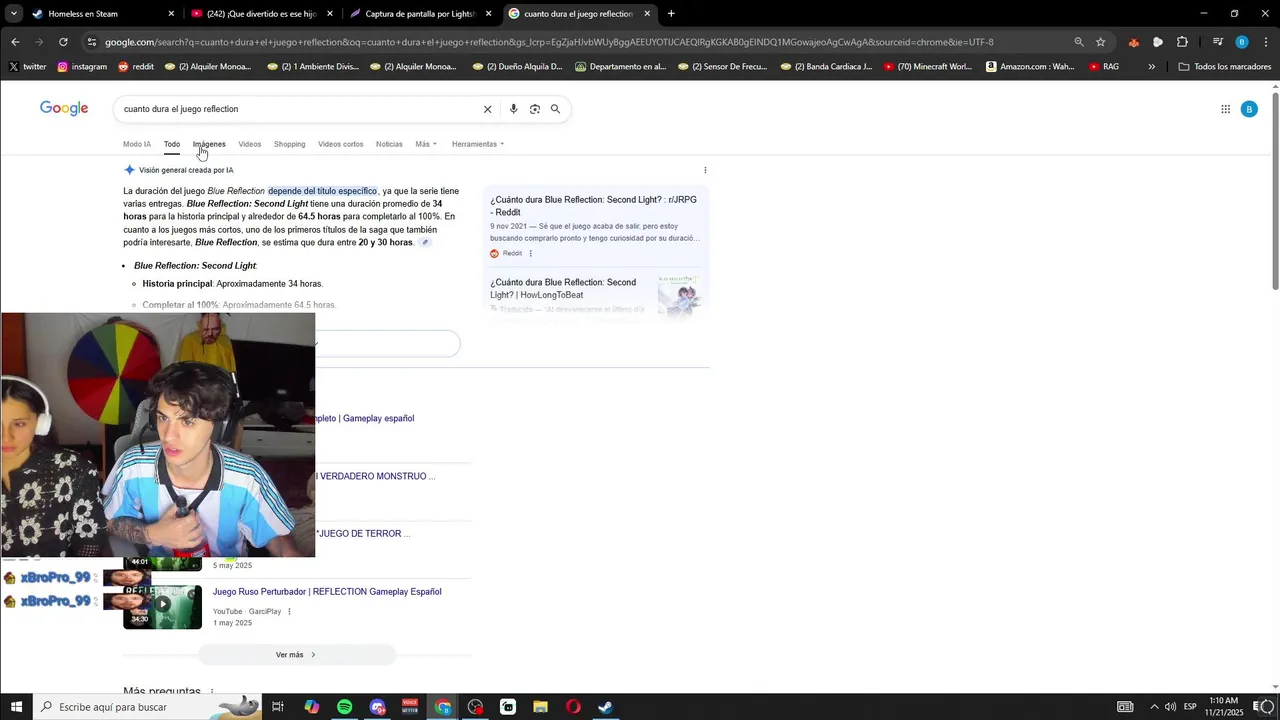Click into the Google search field
1280x720 pixels.
(x=300, y=109)
